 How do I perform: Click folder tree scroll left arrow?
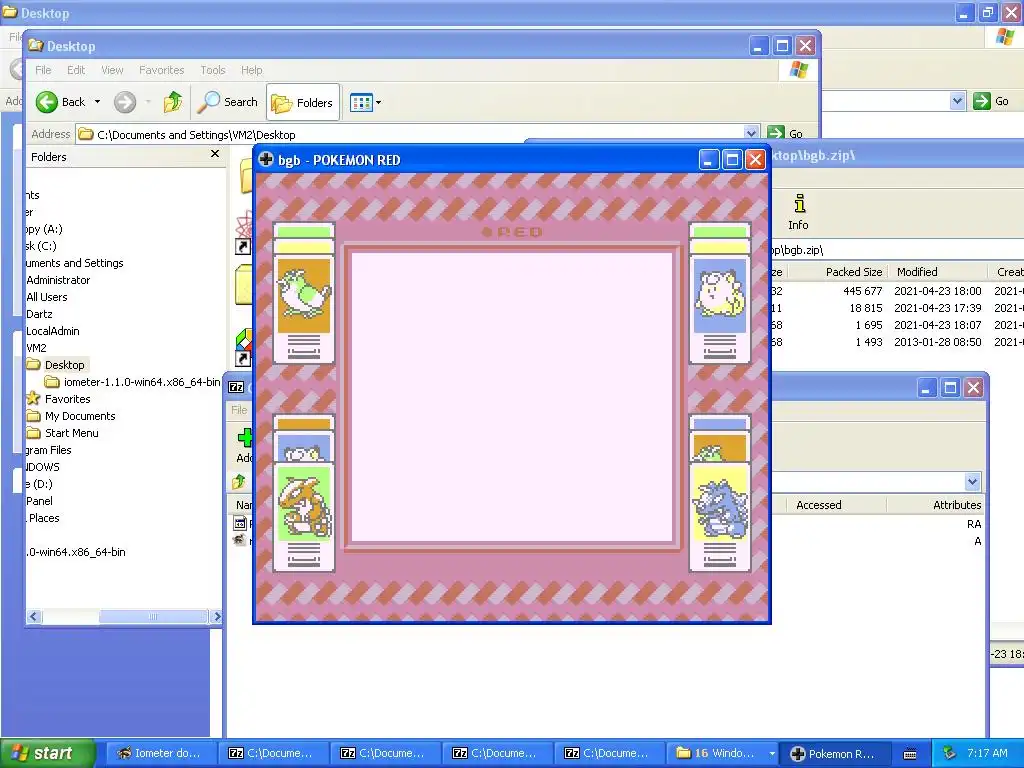tap(34, 616)
